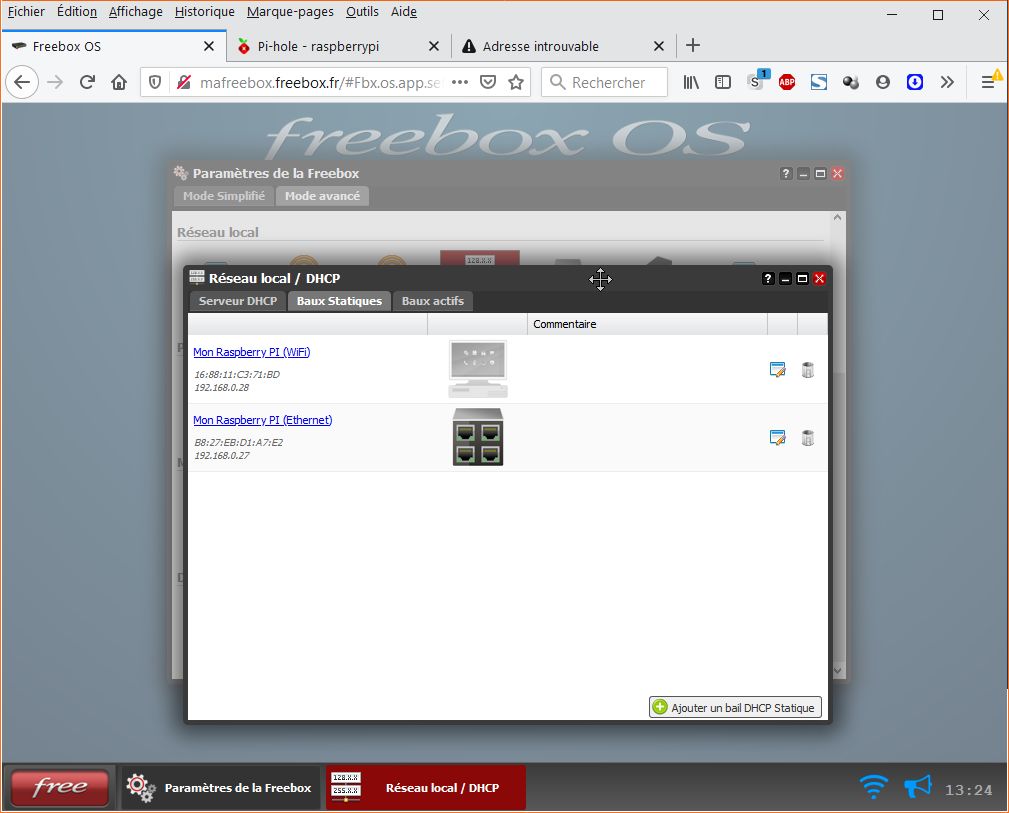
Task: Open the Fichier menu
Action: (26, 12)
